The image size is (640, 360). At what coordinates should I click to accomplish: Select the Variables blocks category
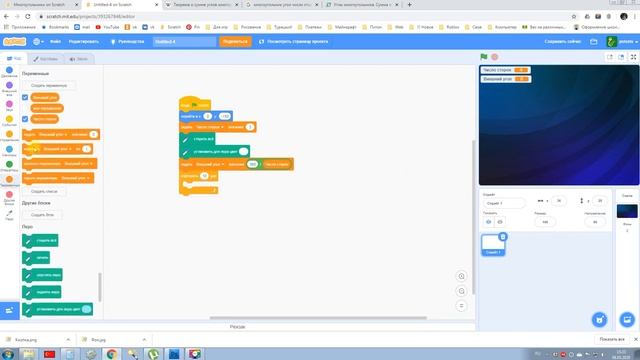pos(9,181)
